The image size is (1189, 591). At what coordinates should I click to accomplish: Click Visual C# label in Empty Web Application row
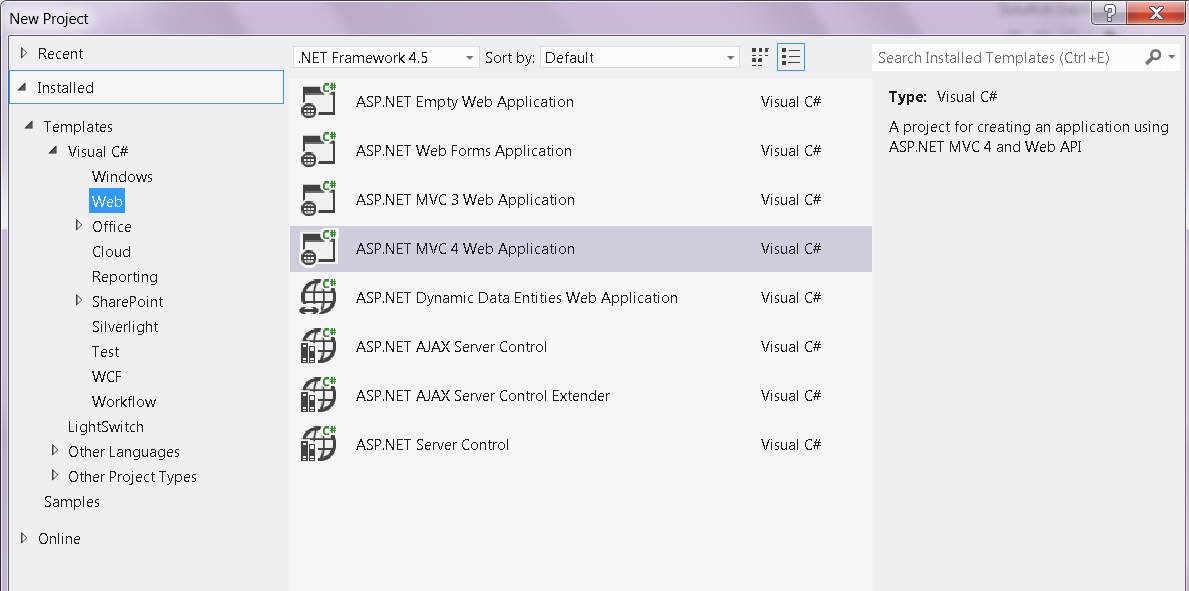(x=791, y=102)
